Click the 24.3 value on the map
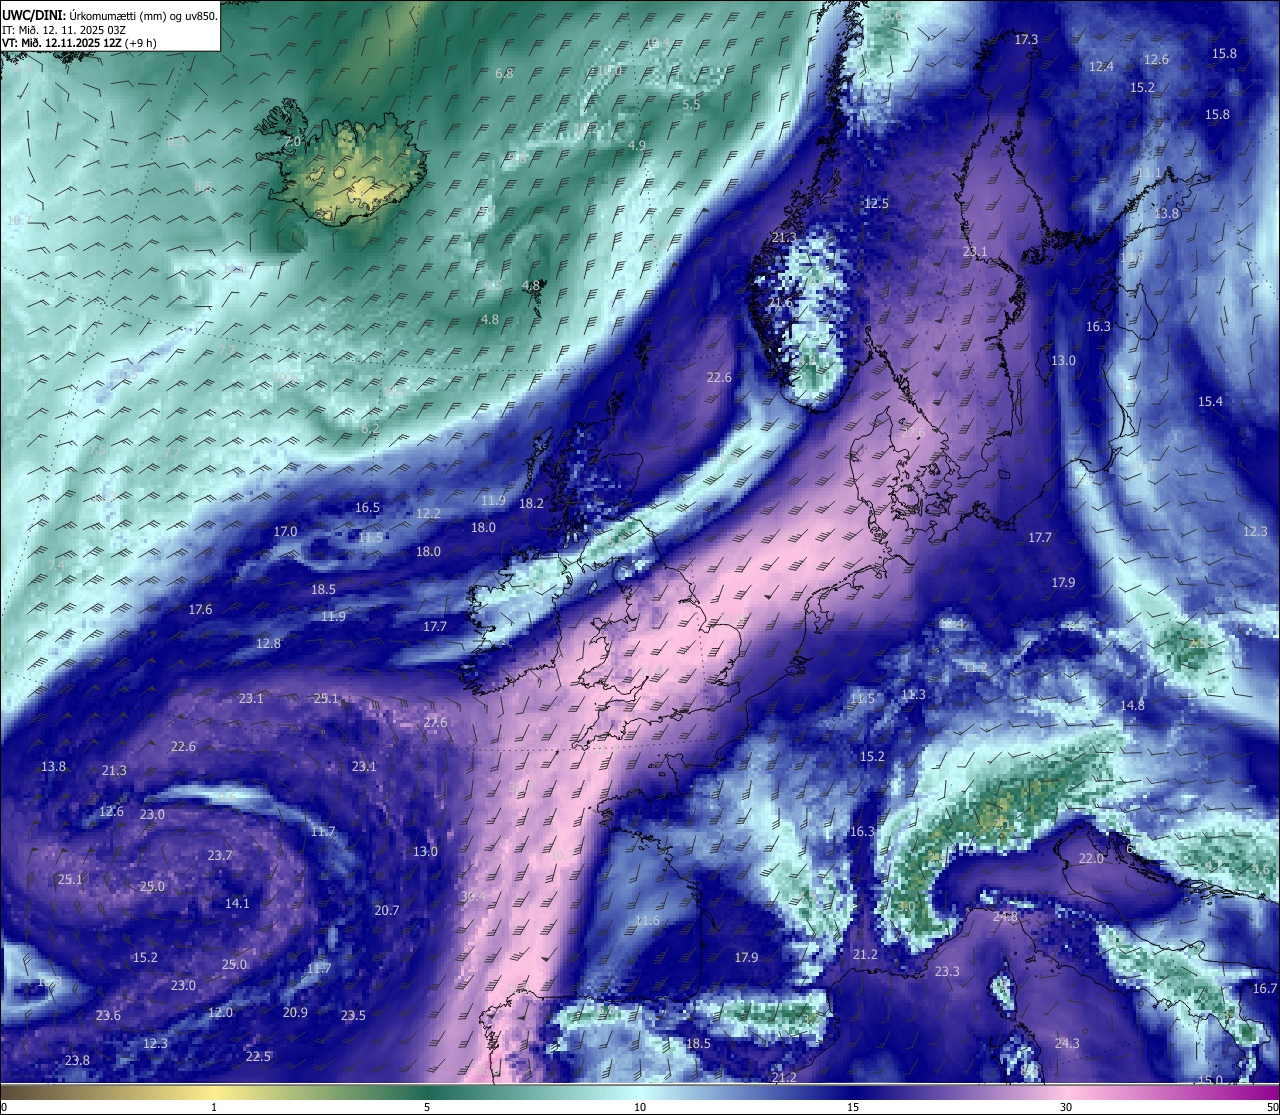Screen dimensions: 1280x1115 (x=1067, y=1043)
